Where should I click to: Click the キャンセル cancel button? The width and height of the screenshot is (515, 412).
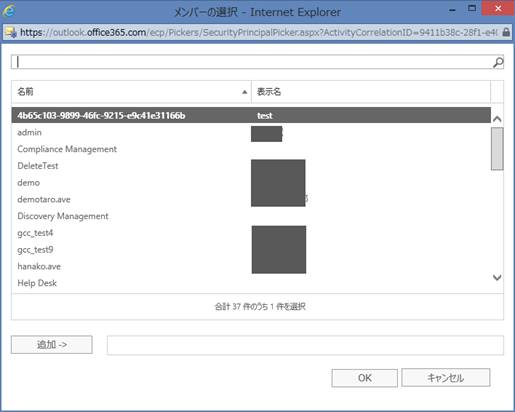(x=446, y=378)
